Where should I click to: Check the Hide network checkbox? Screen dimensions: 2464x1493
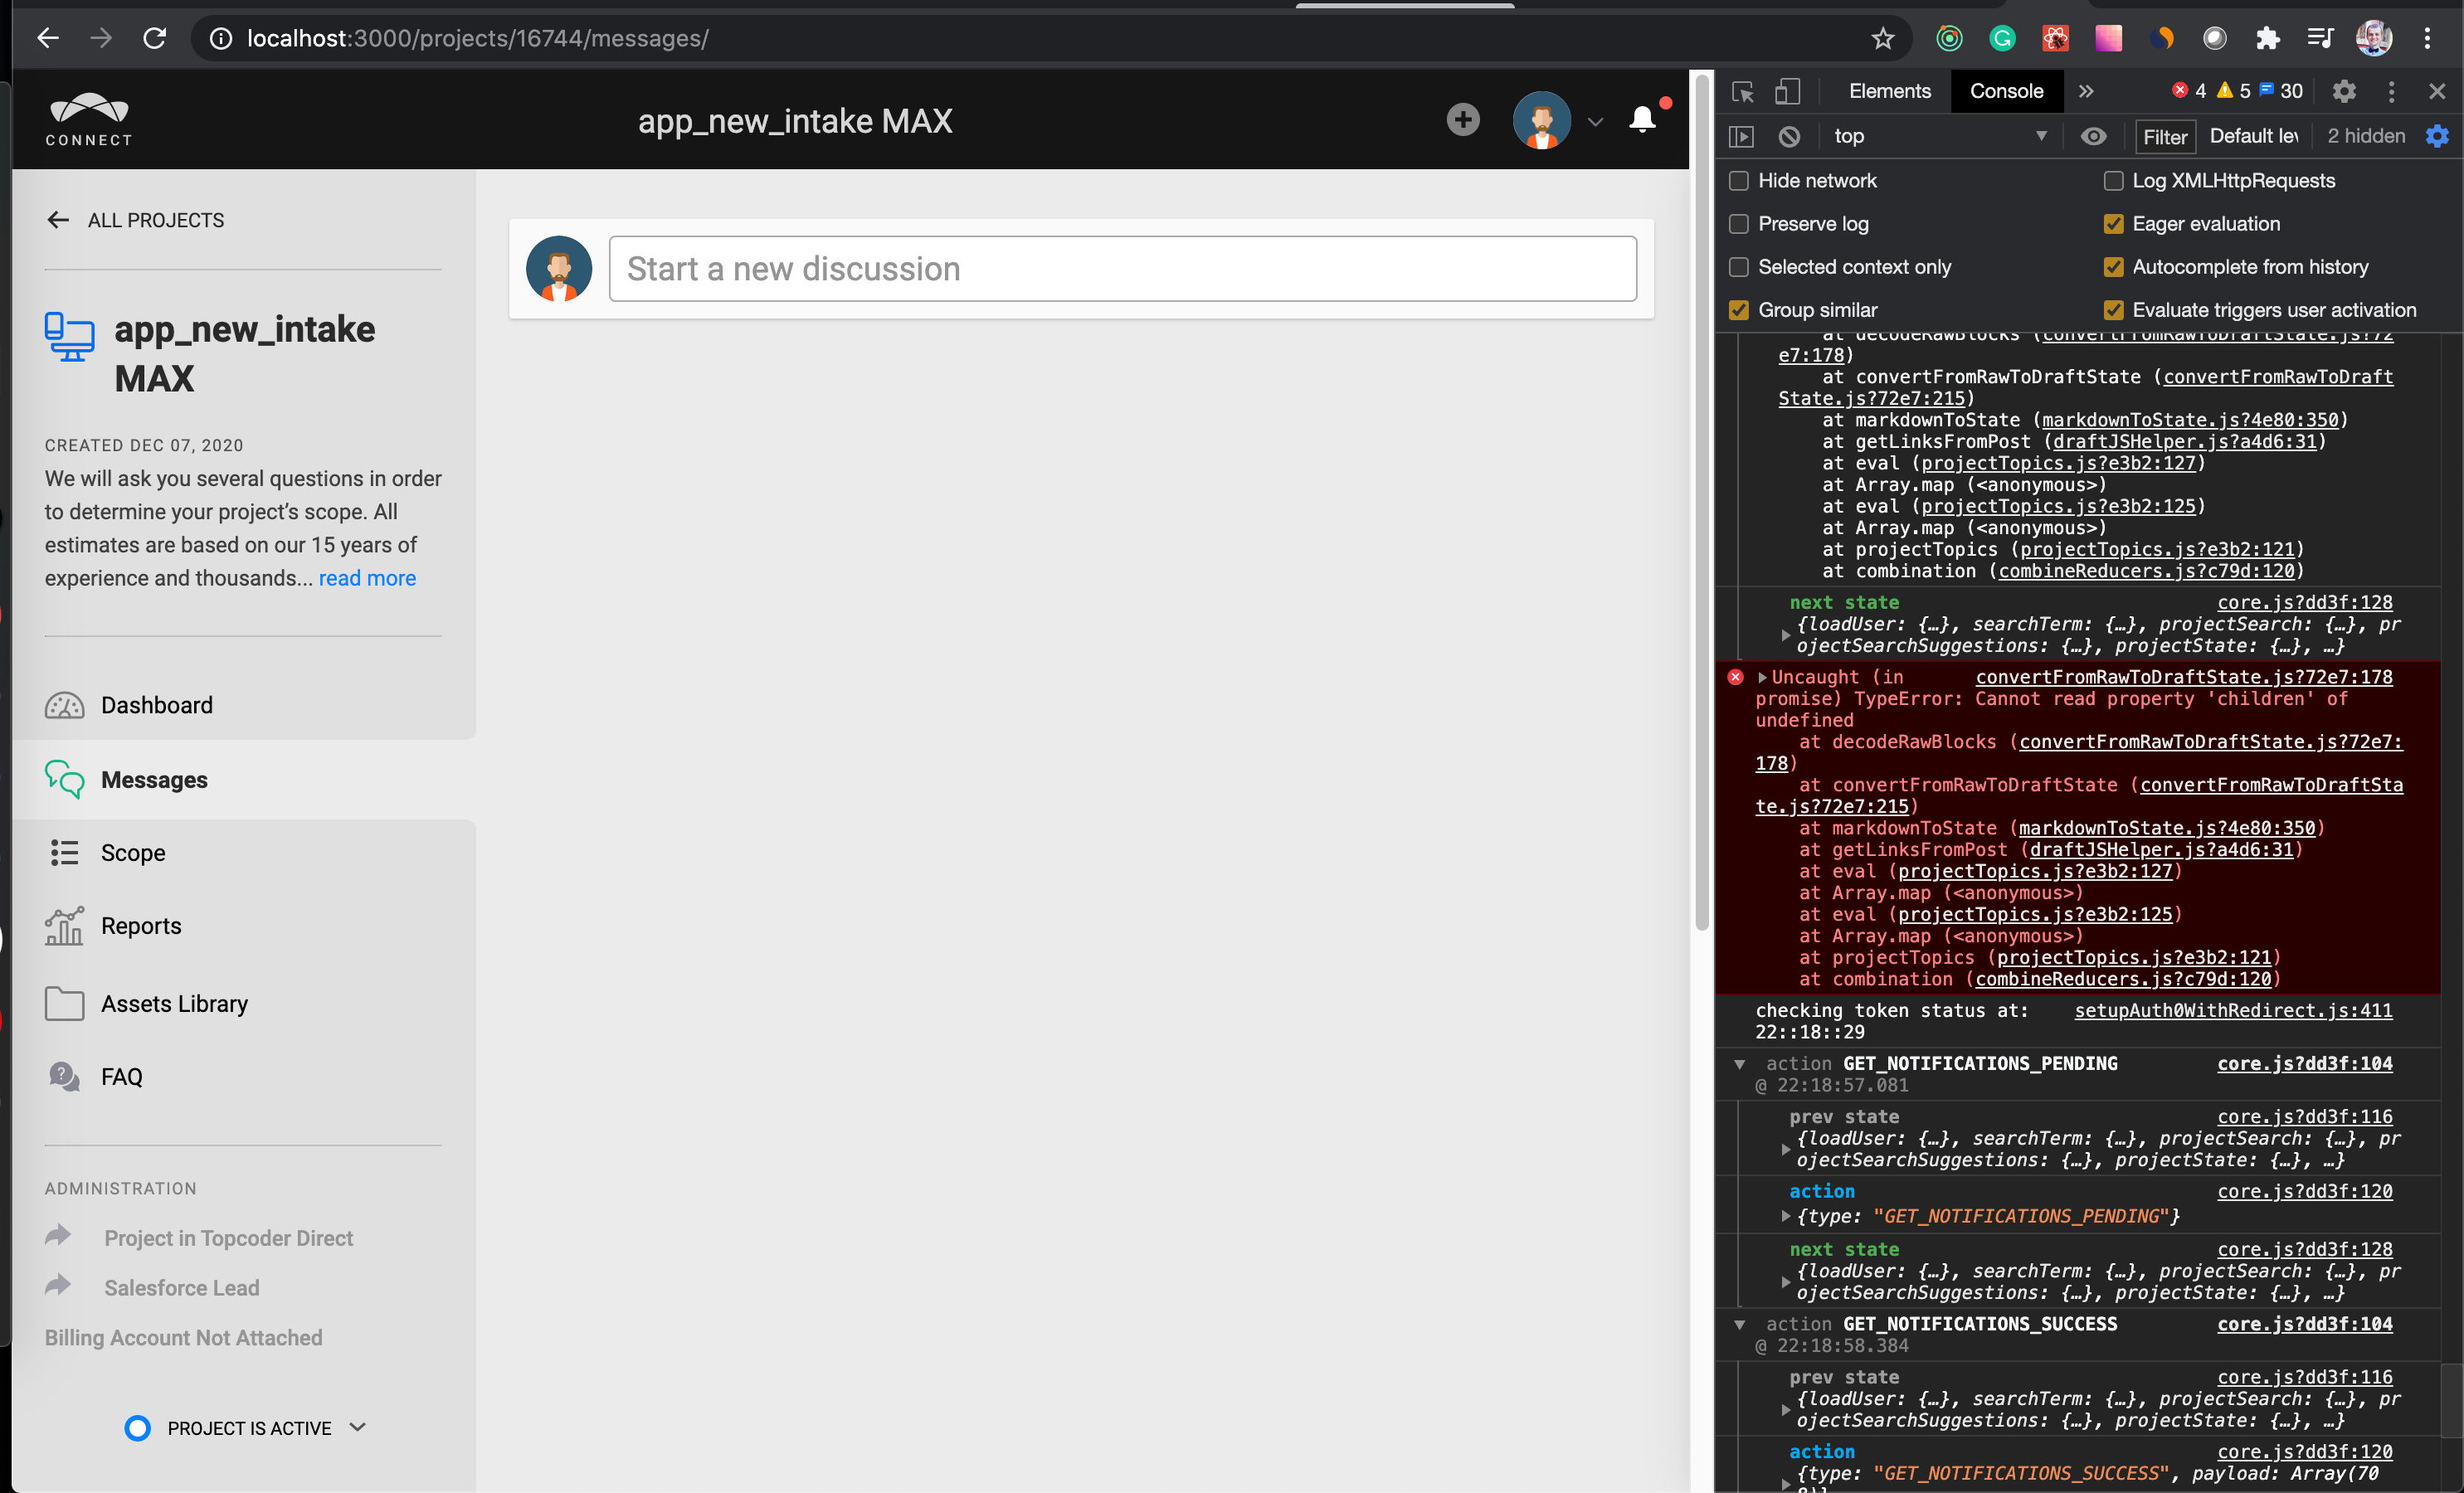pyautogui.click(x=1739, y=181)
